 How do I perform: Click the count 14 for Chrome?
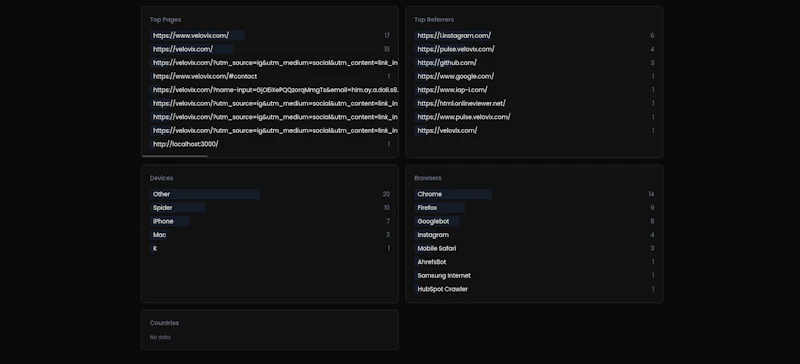point(651,195)
